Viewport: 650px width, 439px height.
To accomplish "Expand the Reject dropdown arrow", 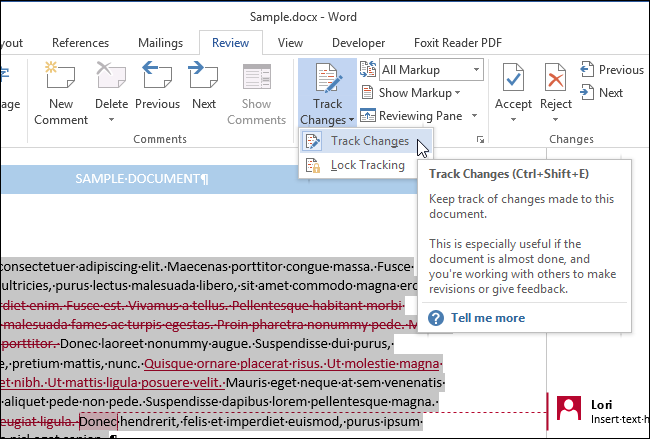I will pyautogui.click(x=555, y=120).
